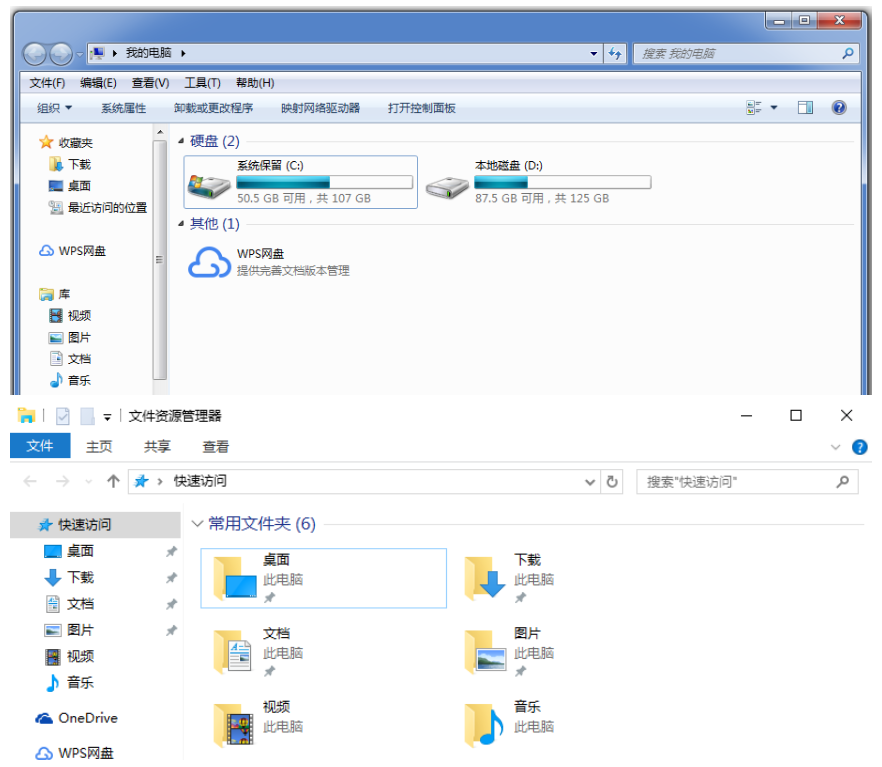Viewport: 882px width, 767px height.
Task: Click the Forward arrow in the 我的电脑 window
Action: (61, 55)
